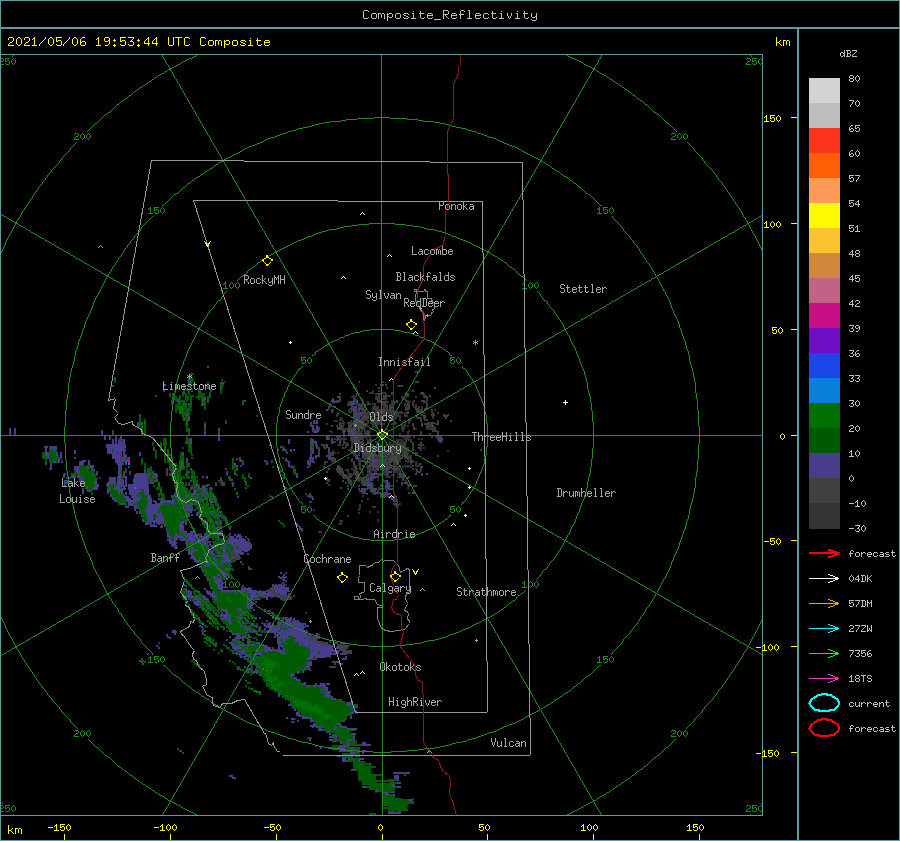This screenshot has width=900, height=841.
Task: Click the Cochrane label
Action: (327, 559)
